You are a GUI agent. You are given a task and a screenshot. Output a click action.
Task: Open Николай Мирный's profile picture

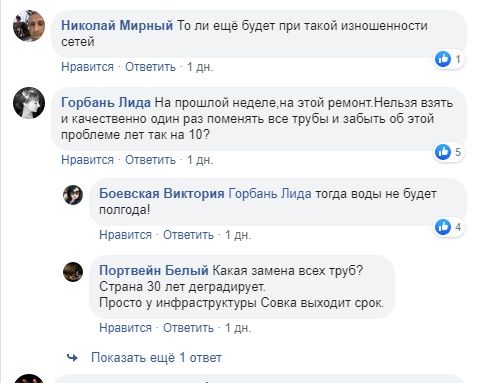[29, 26]
